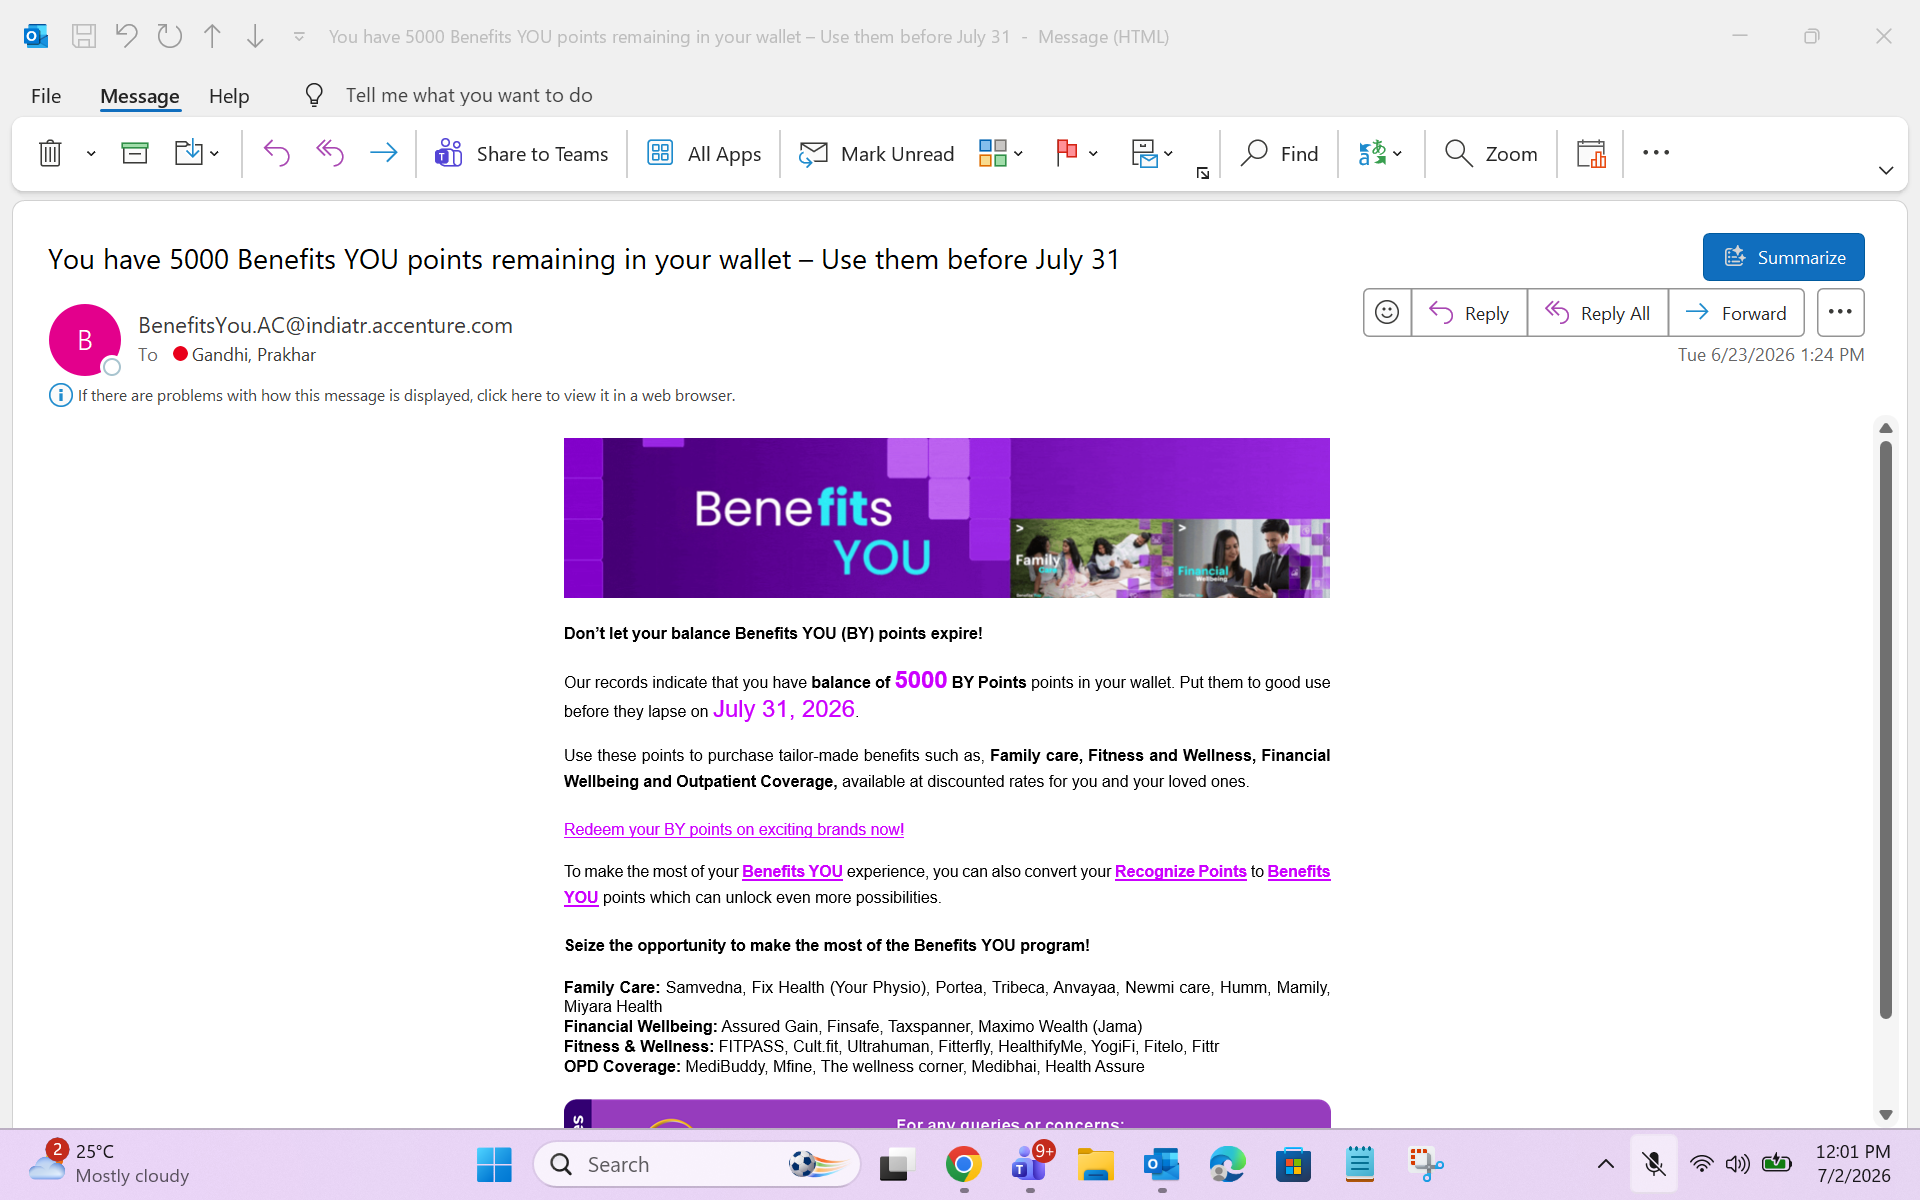Open the Zoom control in ribbon
Viewport: 1920px width, 1200px height.
click(x=1491, y=153)
